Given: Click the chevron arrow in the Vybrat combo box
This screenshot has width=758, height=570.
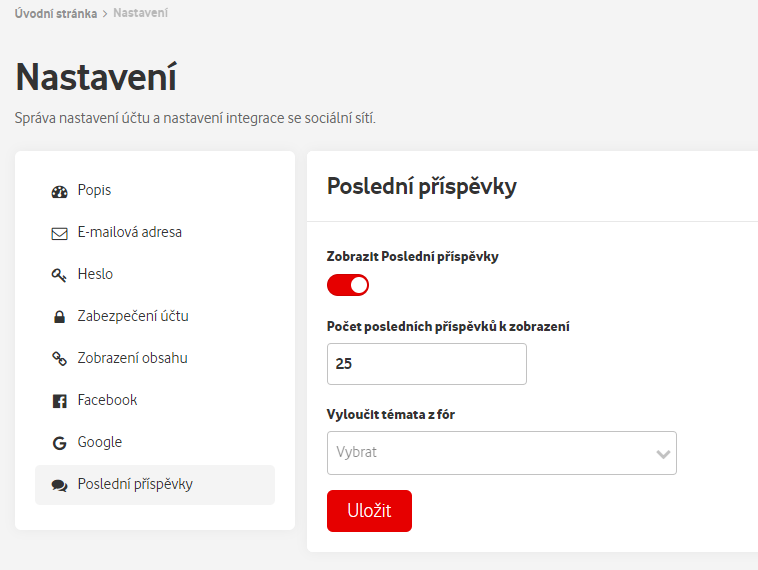Looking at the screenshot, I should [x=663, y=454].
